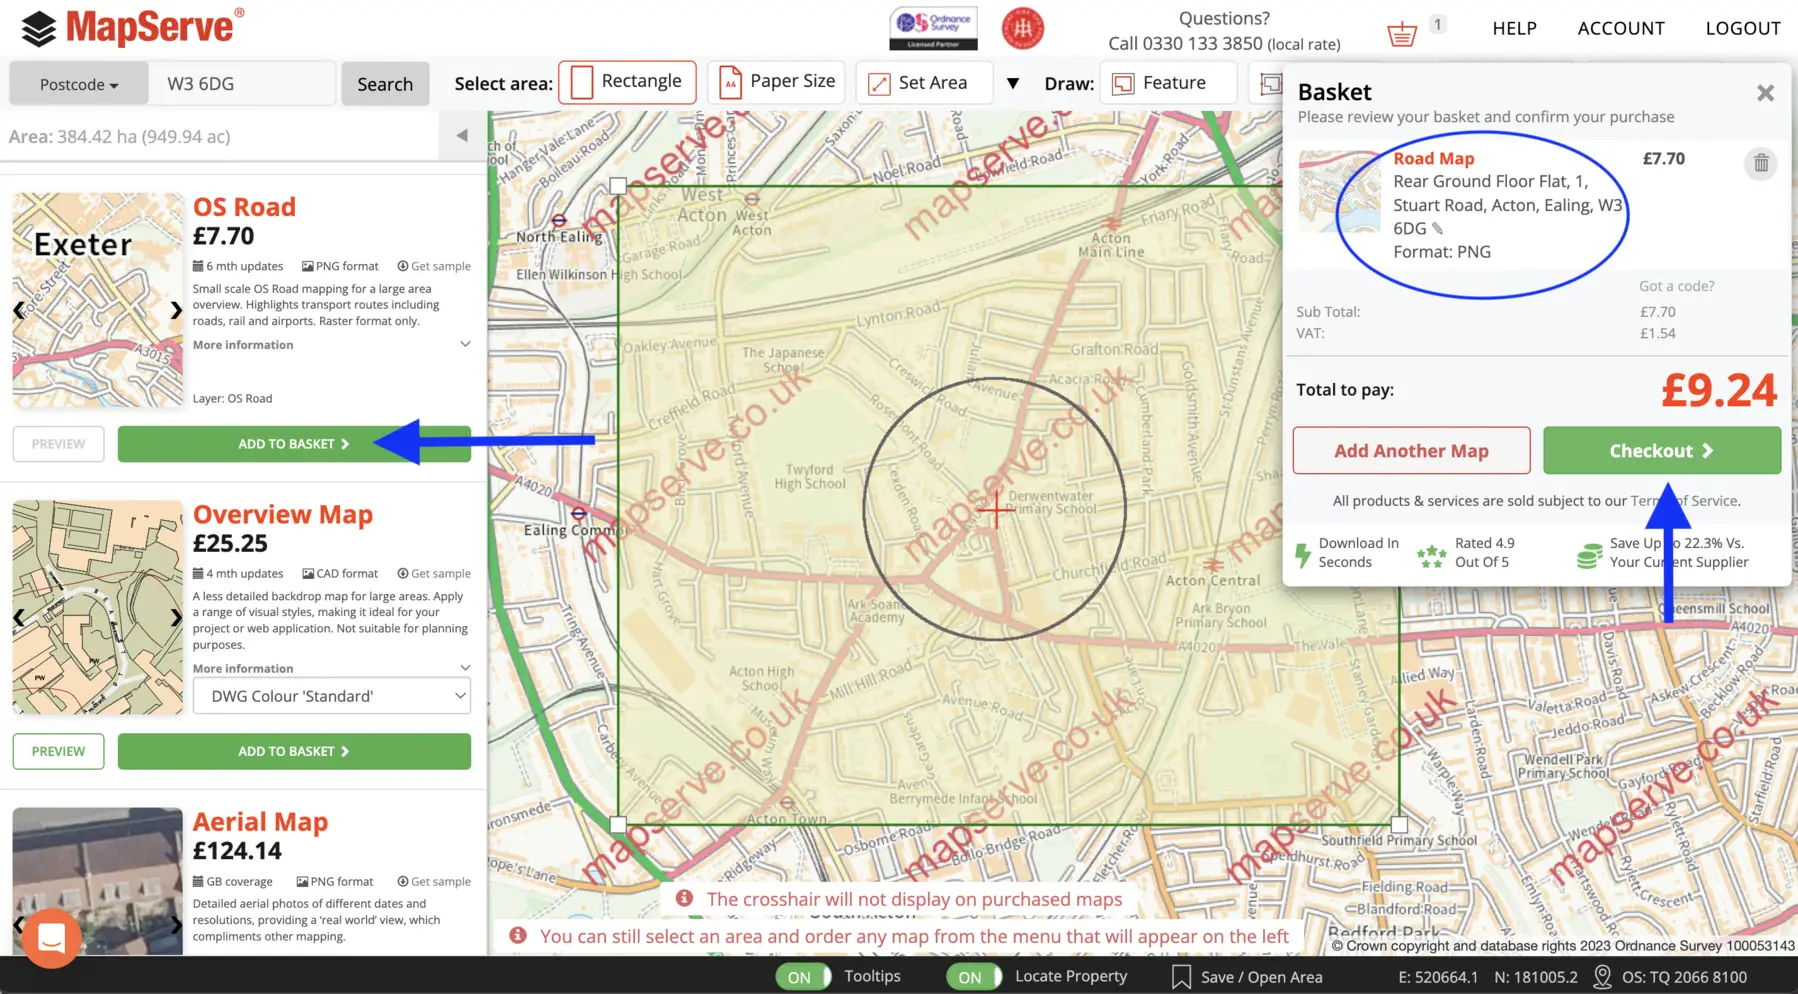The width and height of the screenshot is (1798, 994).
Task: Close the Basket panel
Action: [1765, 93]
